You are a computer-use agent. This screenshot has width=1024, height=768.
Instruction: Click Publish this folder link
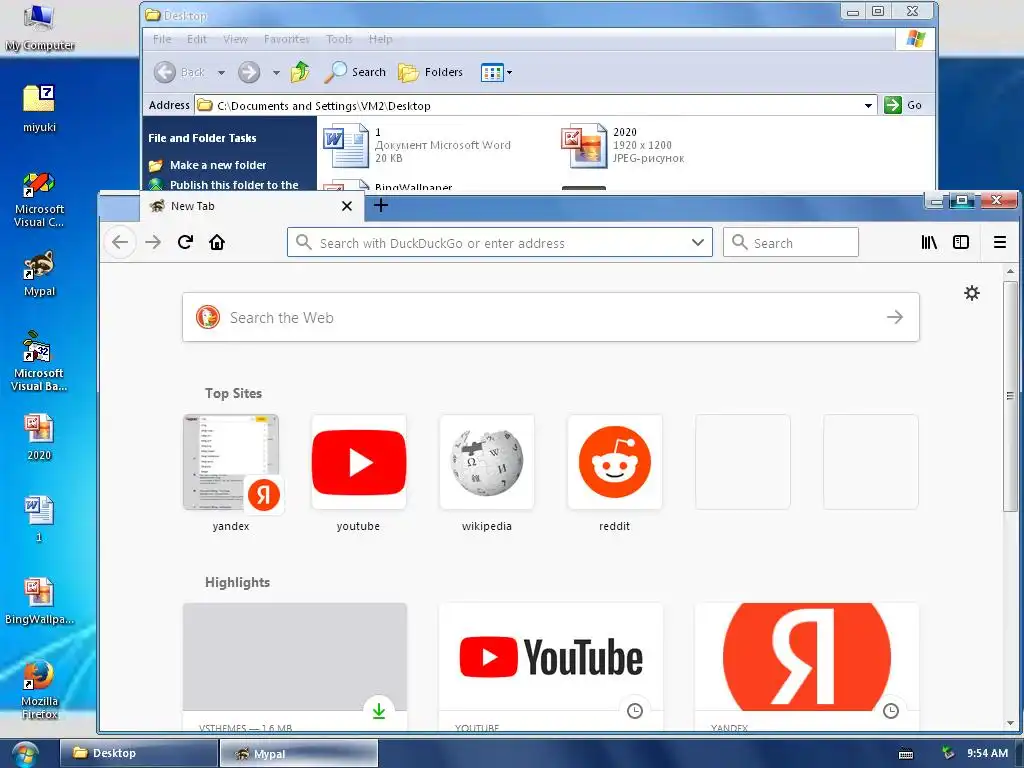(x=234, y=185)
